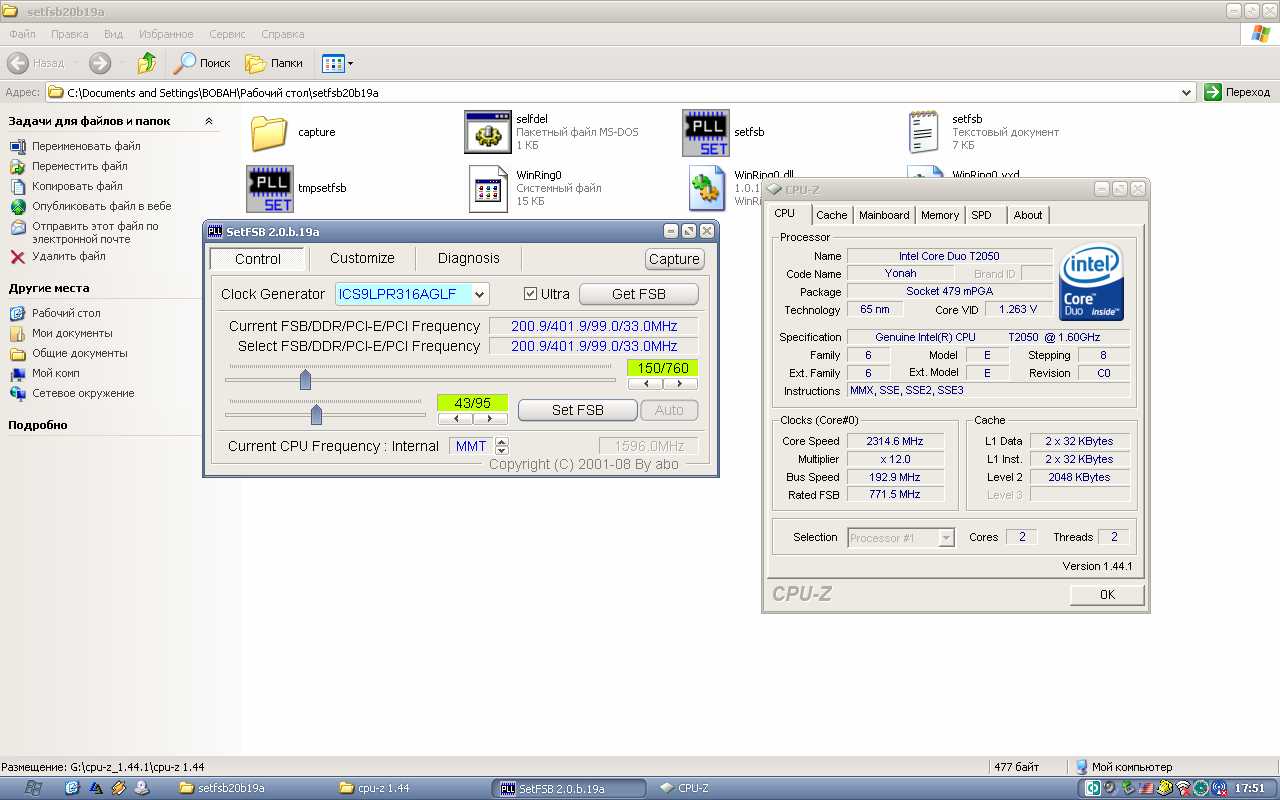Screen dimensions: 1280x800
Task: Open Сетевое окружение in Другие места
Action: pyautogui.click(x=83, y=393)
